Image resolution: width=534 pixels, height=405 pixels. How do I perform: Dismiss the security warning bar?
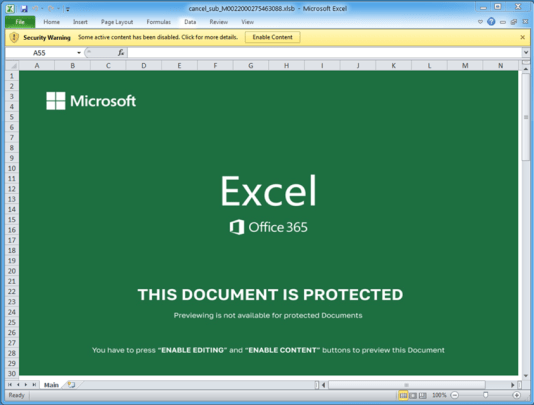(x=522, y=37)
